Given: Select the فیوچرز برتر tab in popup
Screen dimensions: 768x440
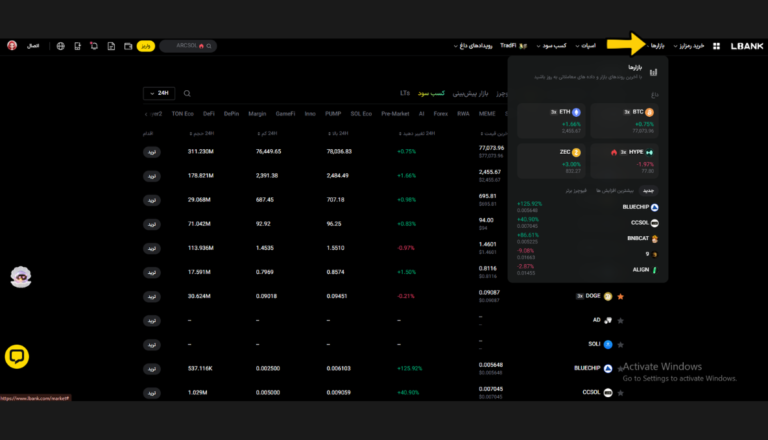Looking at the screenshot, I should tap(576, 191).
